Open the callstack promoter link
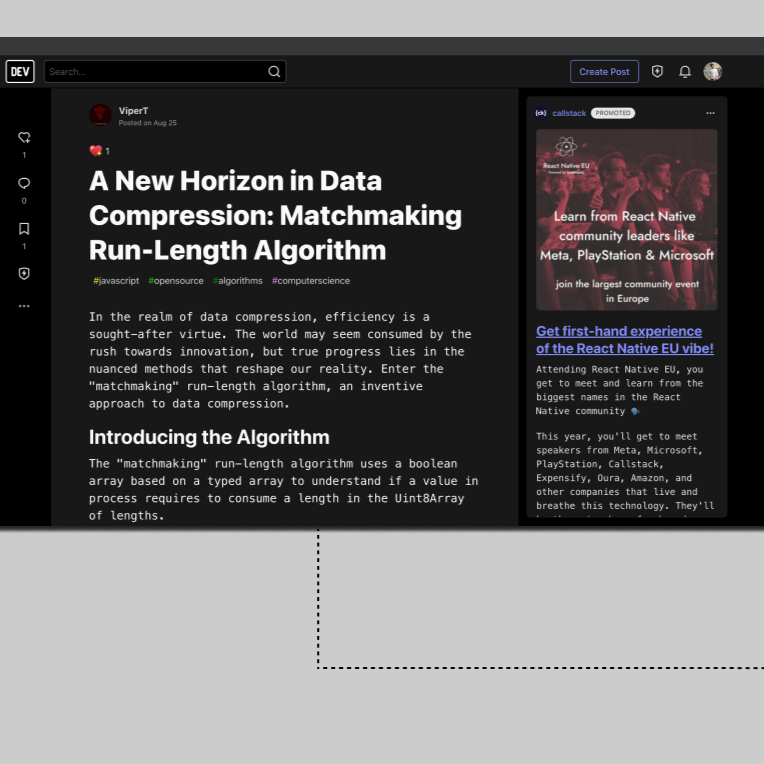Screen dimensions: 764x764 coord(569,113)
